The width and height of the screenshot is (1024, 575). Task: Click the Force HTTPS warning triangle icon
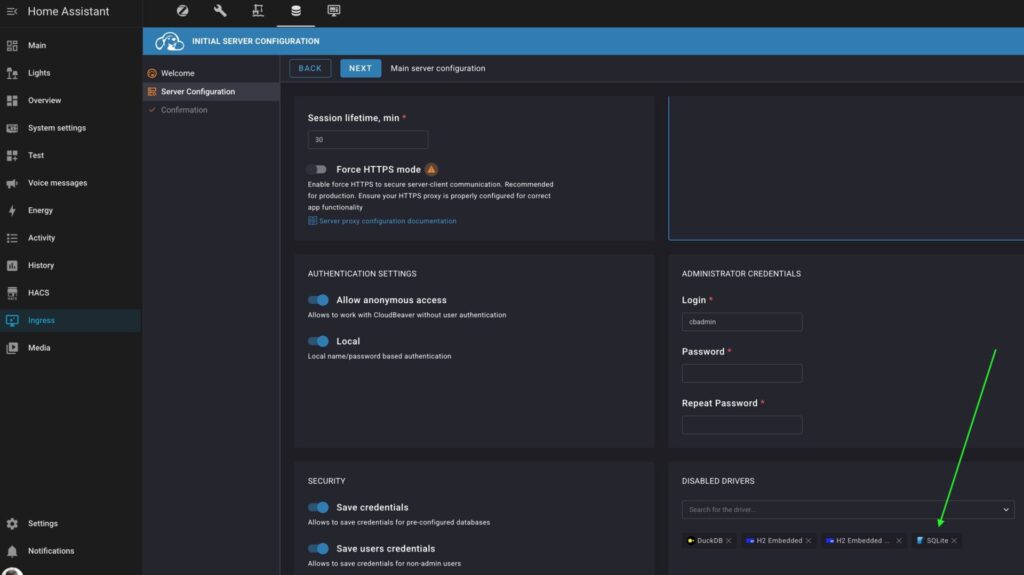click(431, 170)
